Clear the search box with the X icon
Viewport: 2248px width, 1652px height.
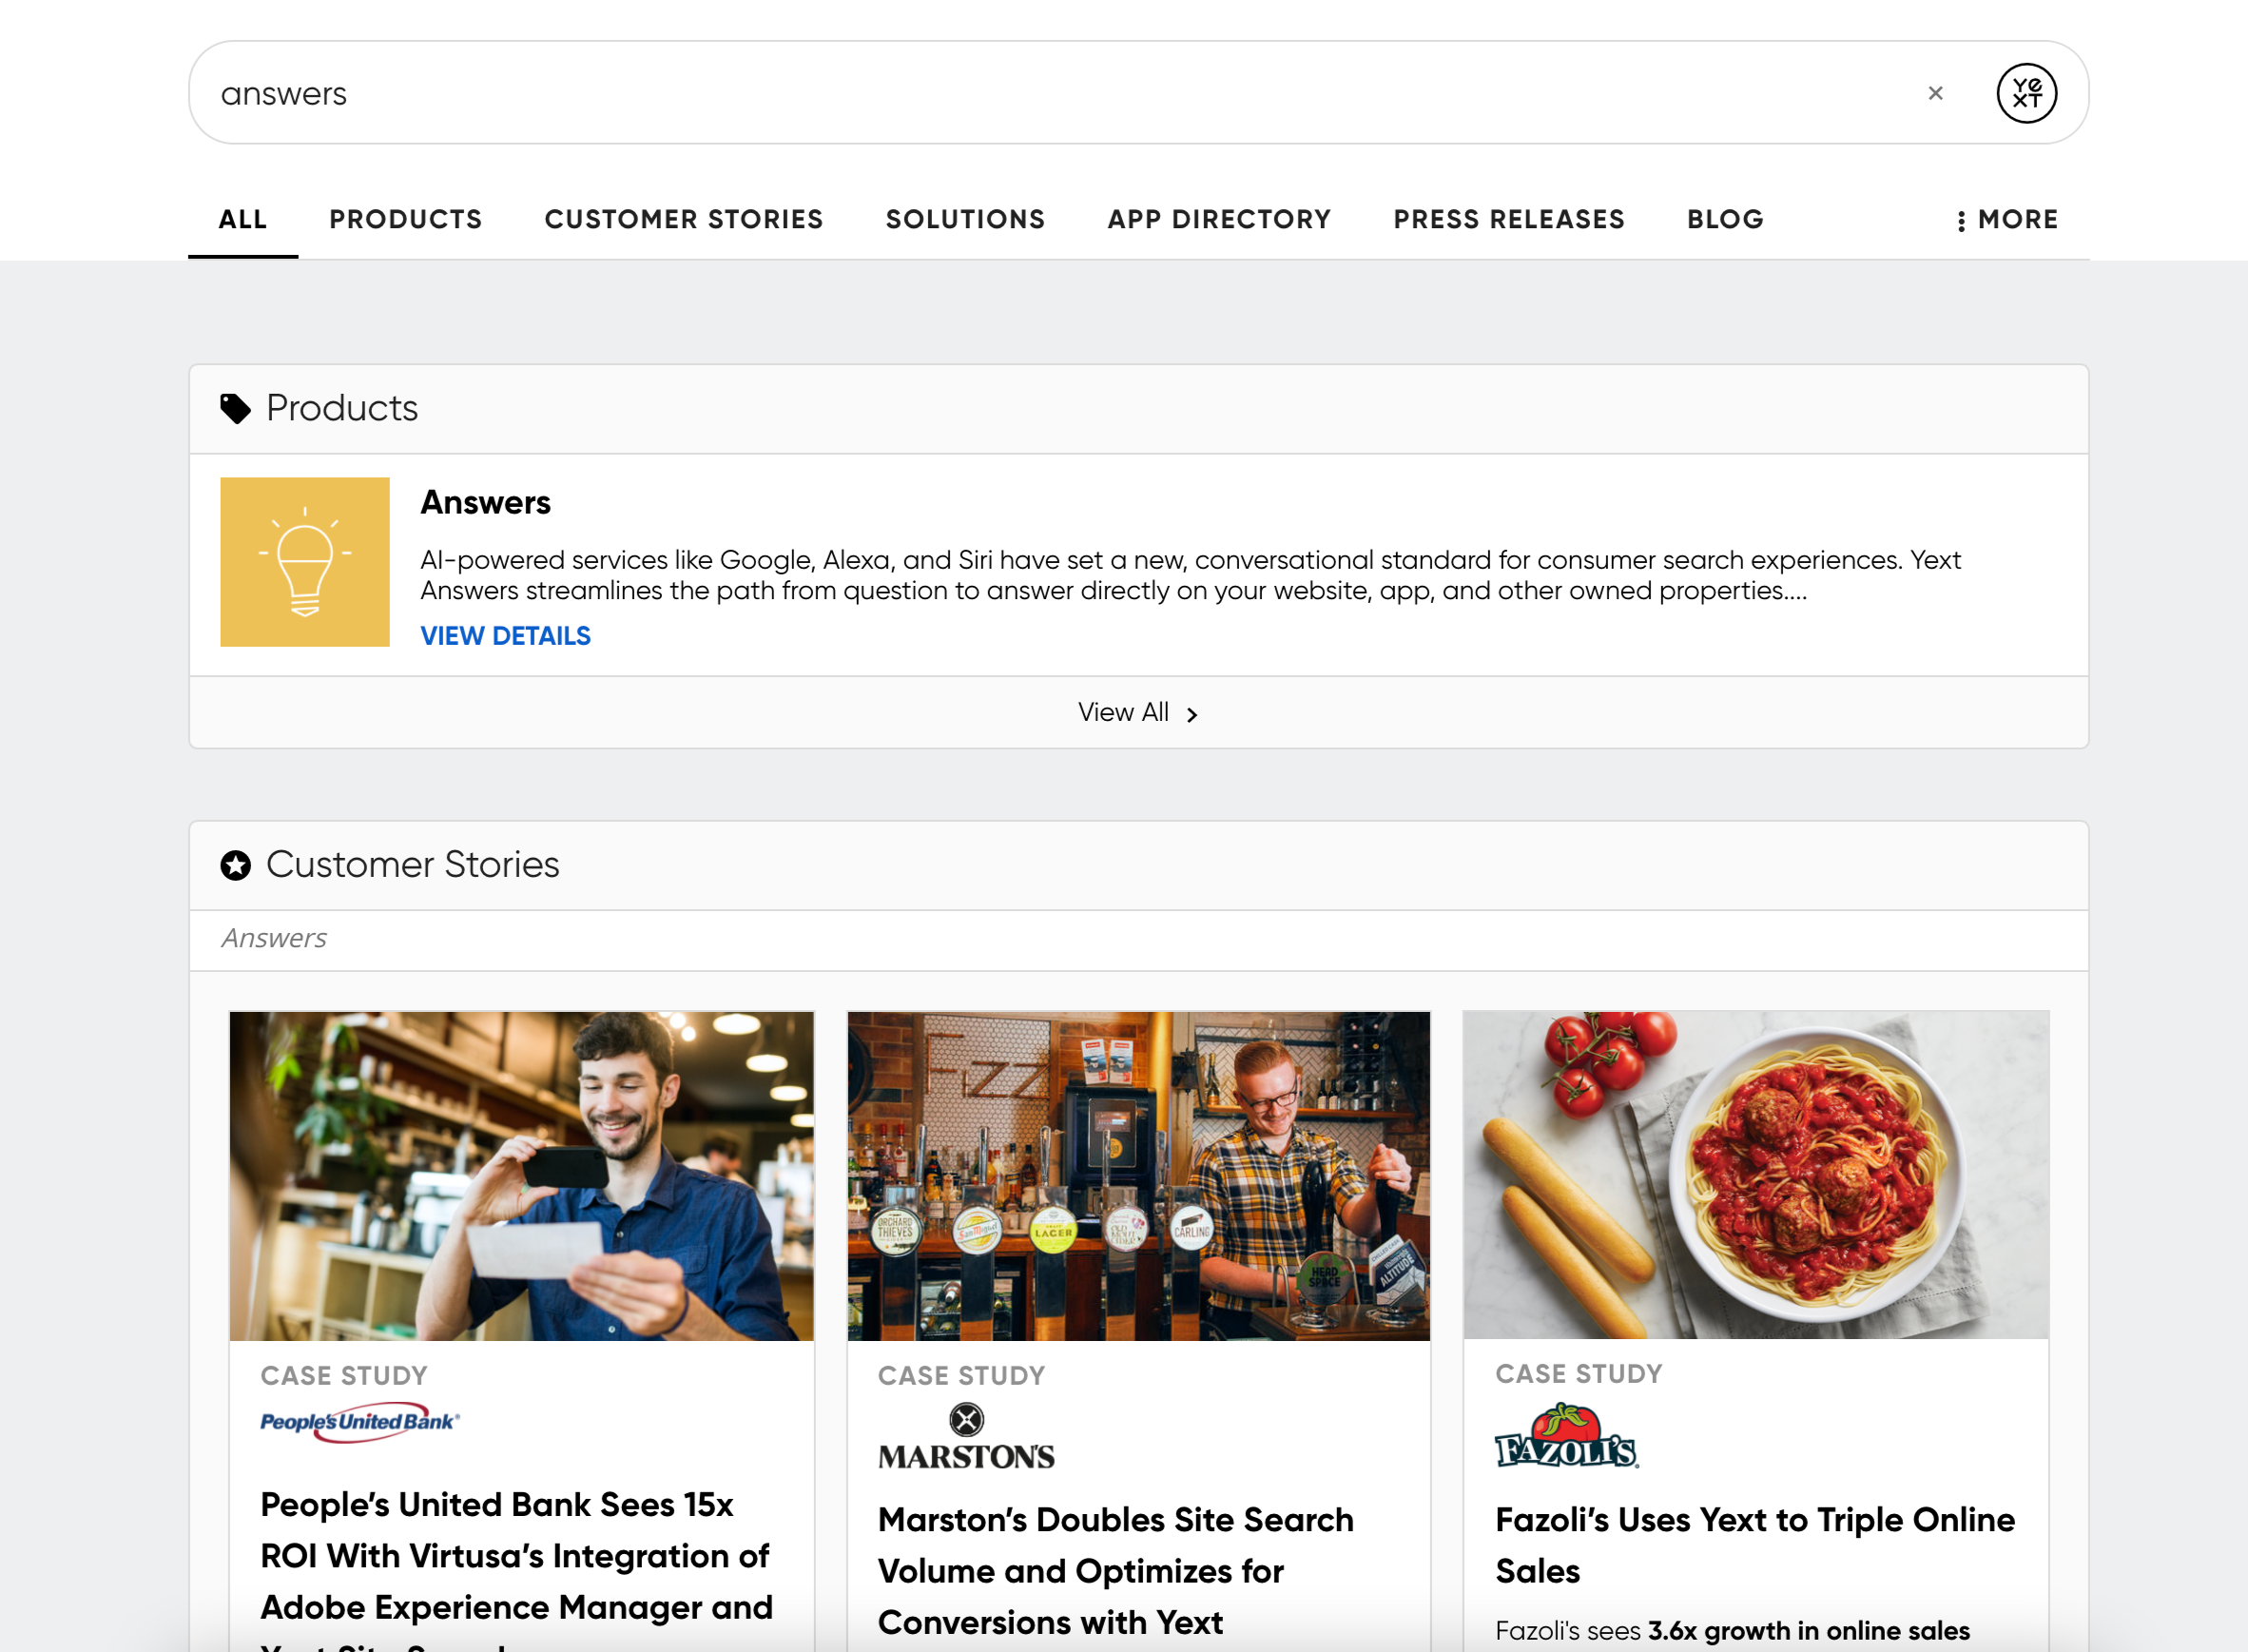tap(1935, 93)
